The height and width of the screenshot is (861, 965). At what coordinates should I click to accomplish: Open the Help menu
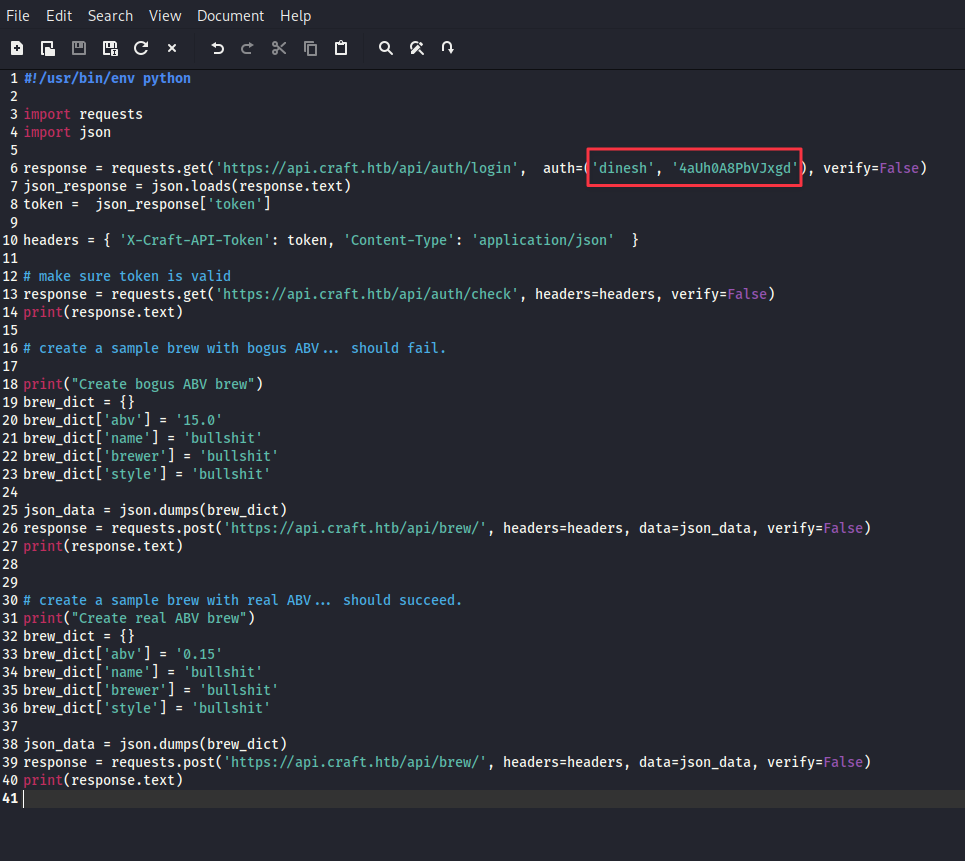pyautogui.click(x=295, y=16)
